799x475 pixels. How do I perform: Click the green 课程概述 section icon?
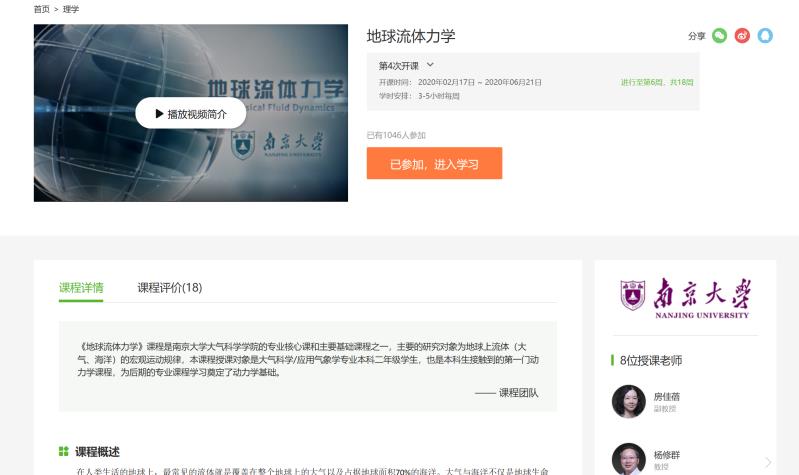(64, 452)
